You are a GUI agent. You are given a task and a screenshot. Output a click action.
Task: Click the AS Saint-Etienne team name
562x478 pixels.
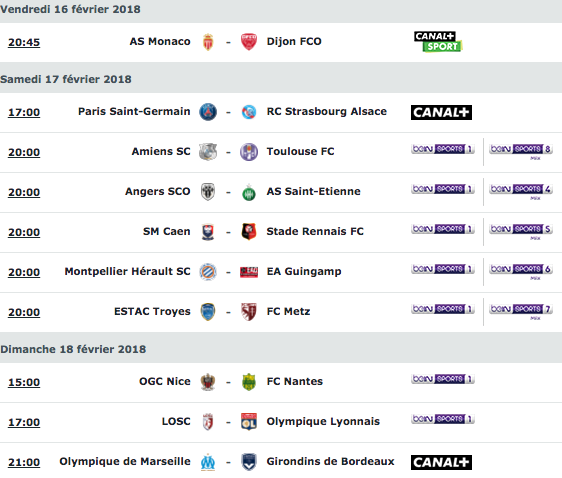pyautogui.click(x=314, y=191)
